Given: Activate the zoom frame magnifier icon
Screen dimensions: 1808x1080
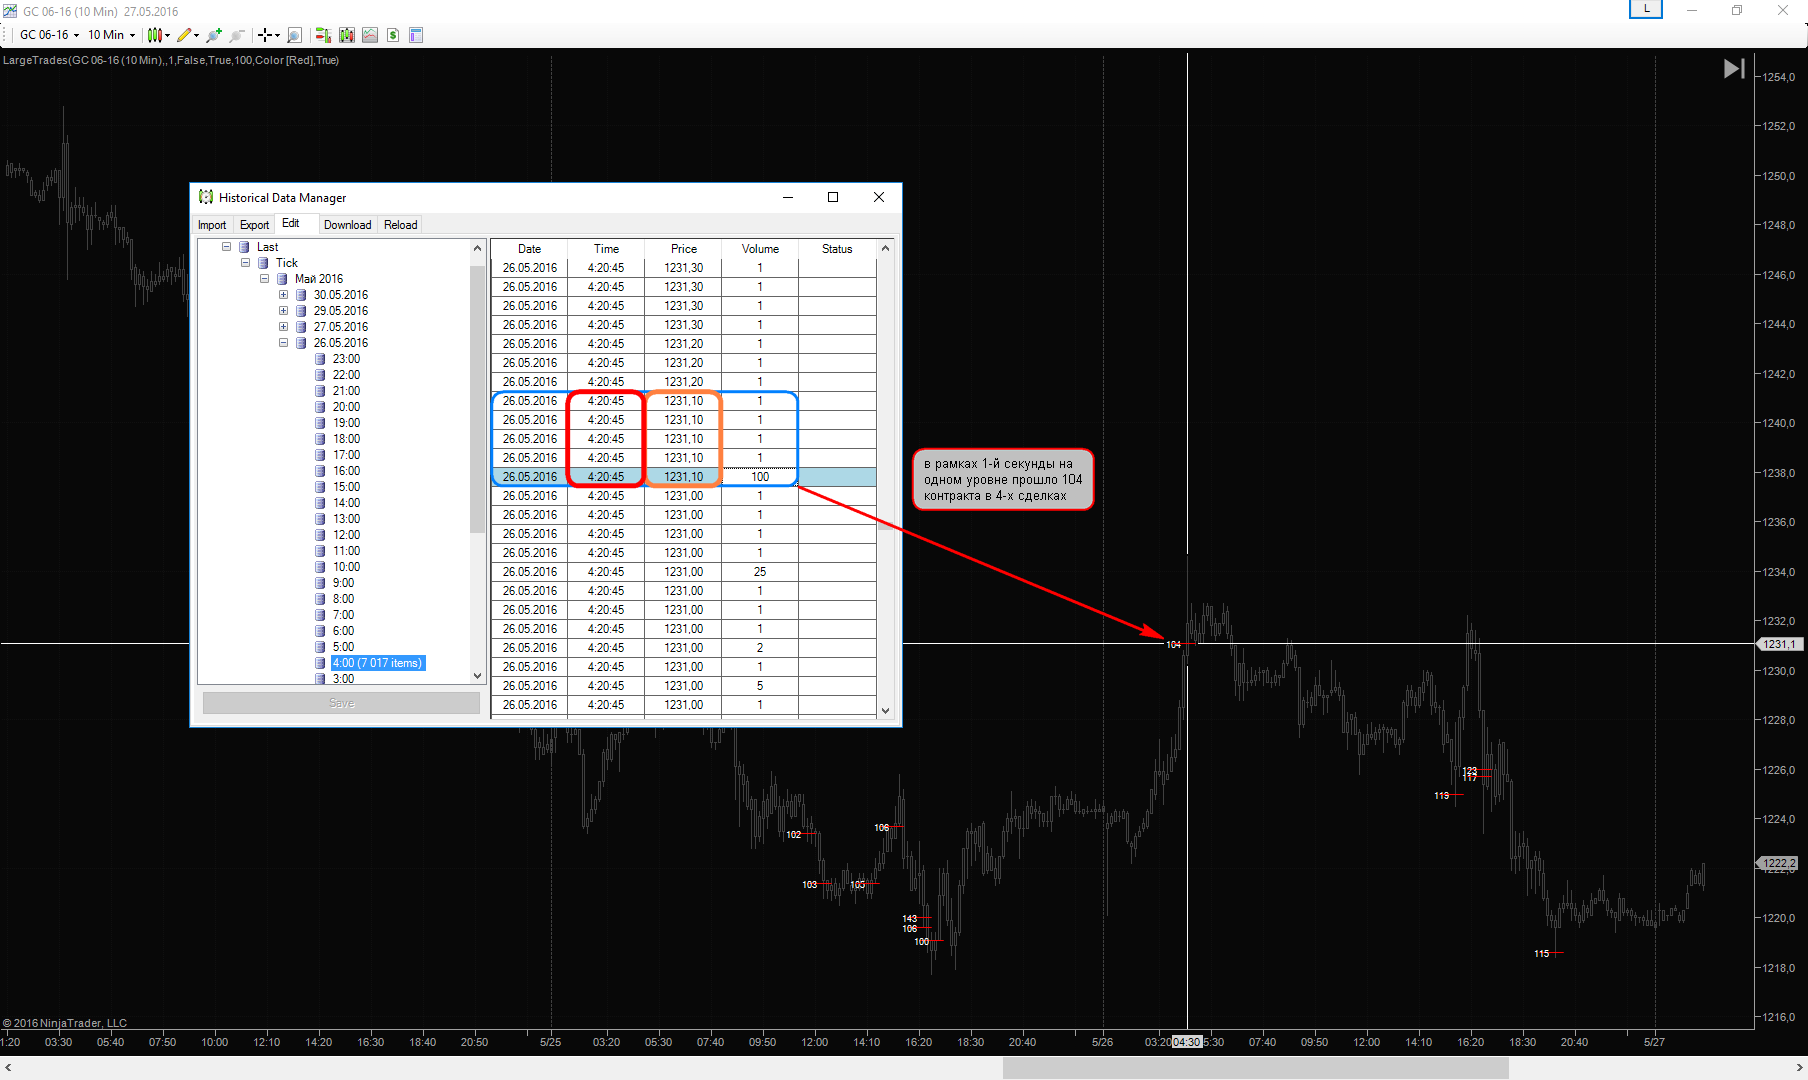Looking at the screenshot, I should pyautogui.click(x=294, y=35).
